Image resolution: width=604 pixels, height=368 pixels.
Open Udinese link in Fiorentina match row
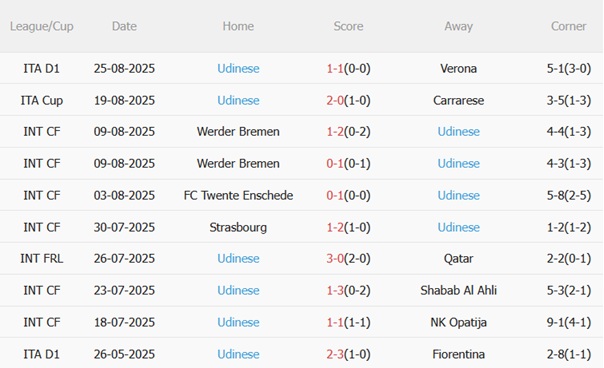point(238,355)
